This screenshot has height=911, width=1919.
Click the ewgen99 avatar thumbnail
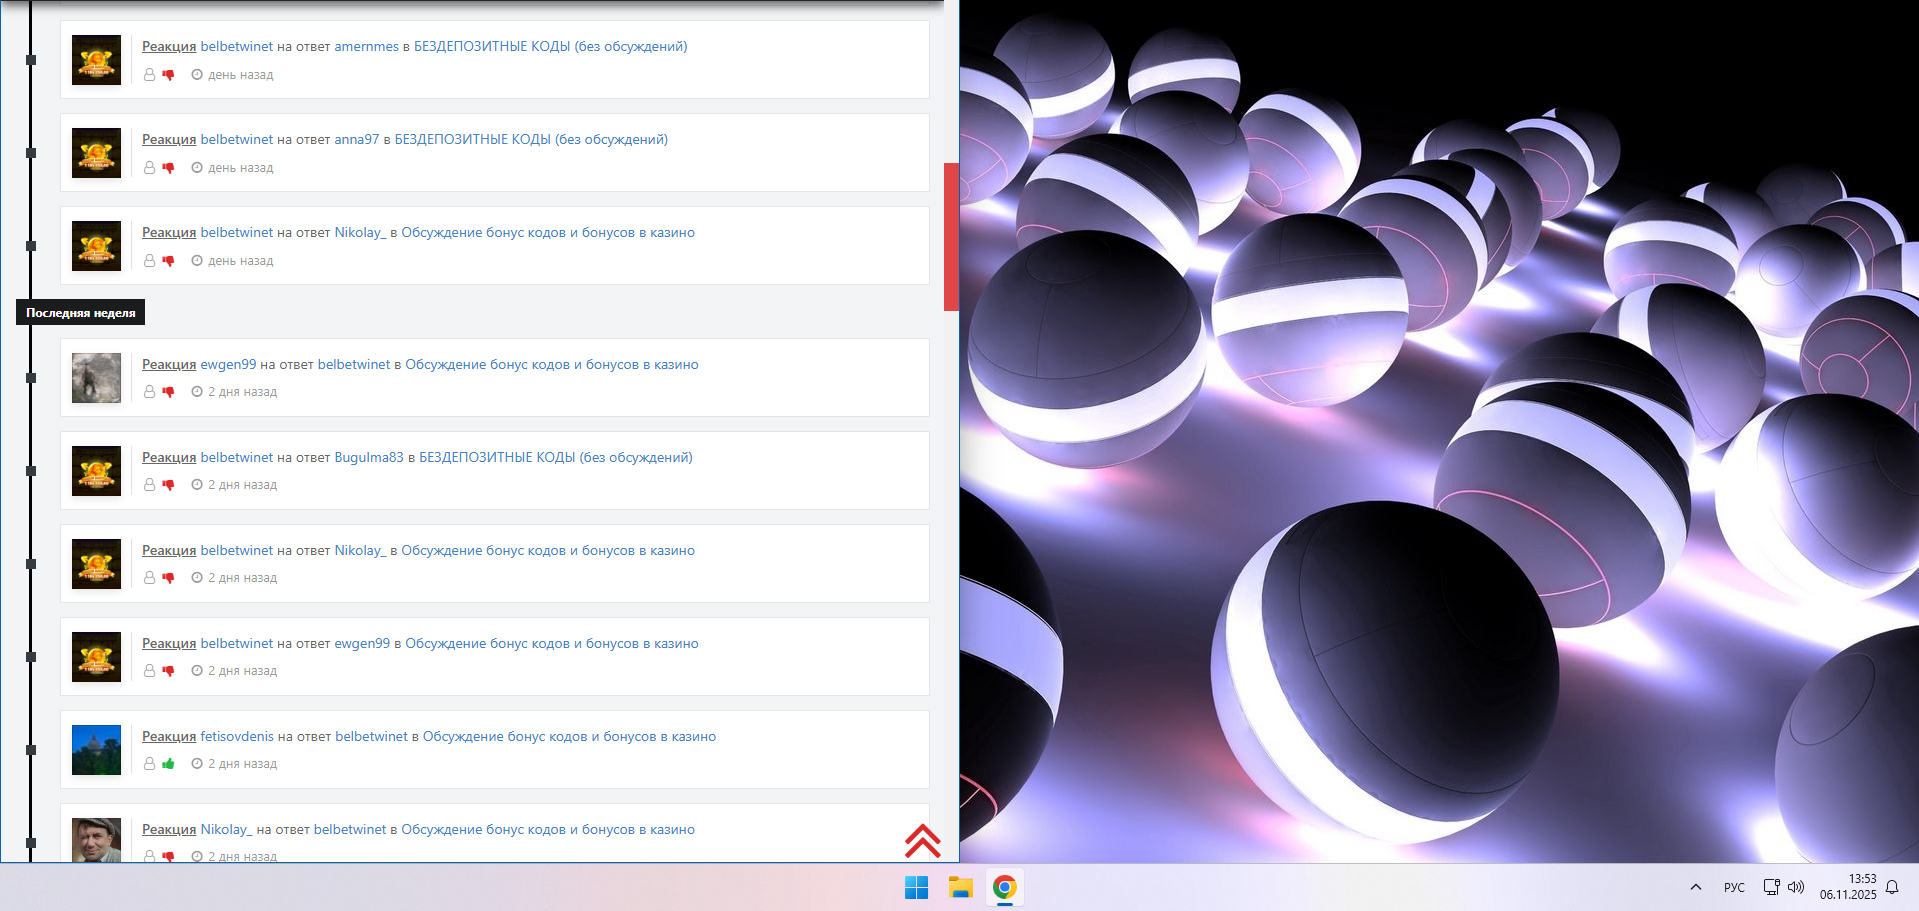[96, 378]
